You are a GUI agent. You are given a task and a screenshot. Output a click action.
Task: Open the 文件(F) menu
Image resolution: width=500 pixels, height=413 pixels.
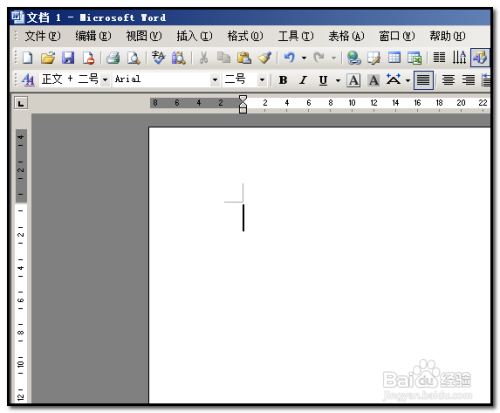(43, 36)
